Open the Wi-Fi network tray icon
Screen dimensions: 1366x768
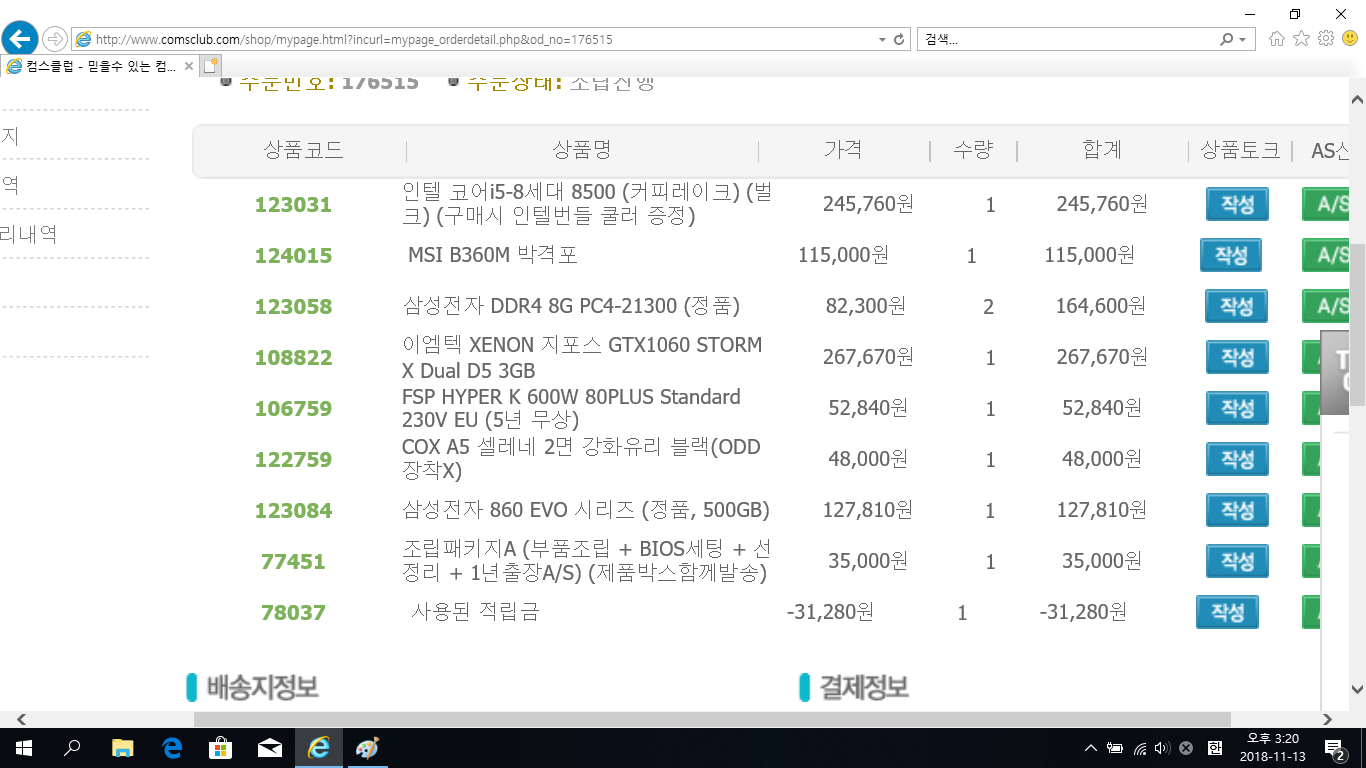click(1139, 748)
